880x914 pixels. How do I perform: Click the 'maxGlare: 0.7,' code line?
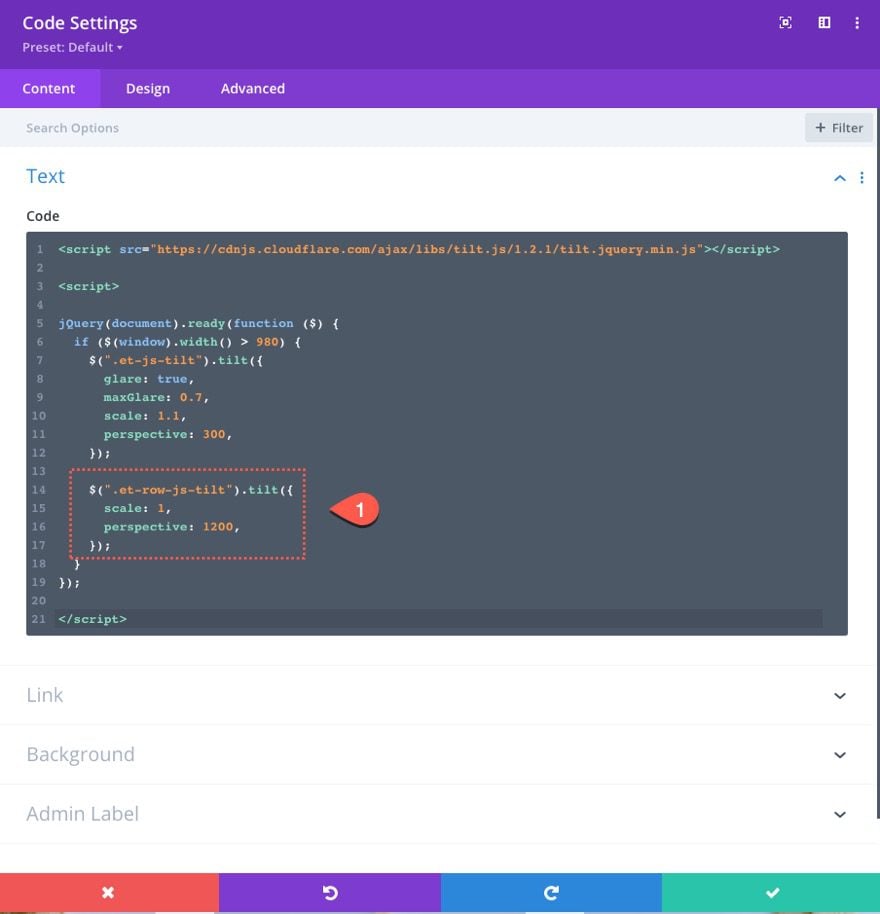click(156, 398)
